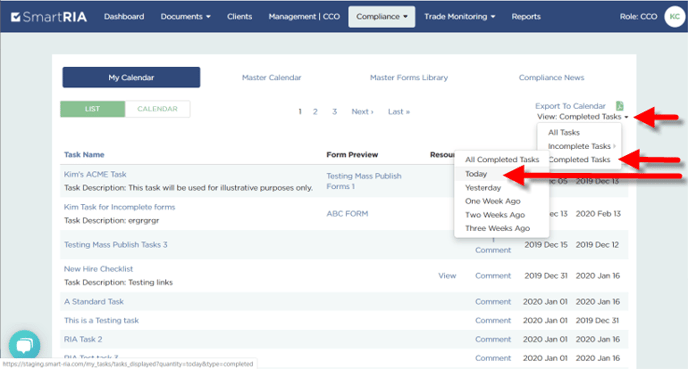The image size is (688, 369).
Task: Open the KC user avatar
Action: (674, 17)
